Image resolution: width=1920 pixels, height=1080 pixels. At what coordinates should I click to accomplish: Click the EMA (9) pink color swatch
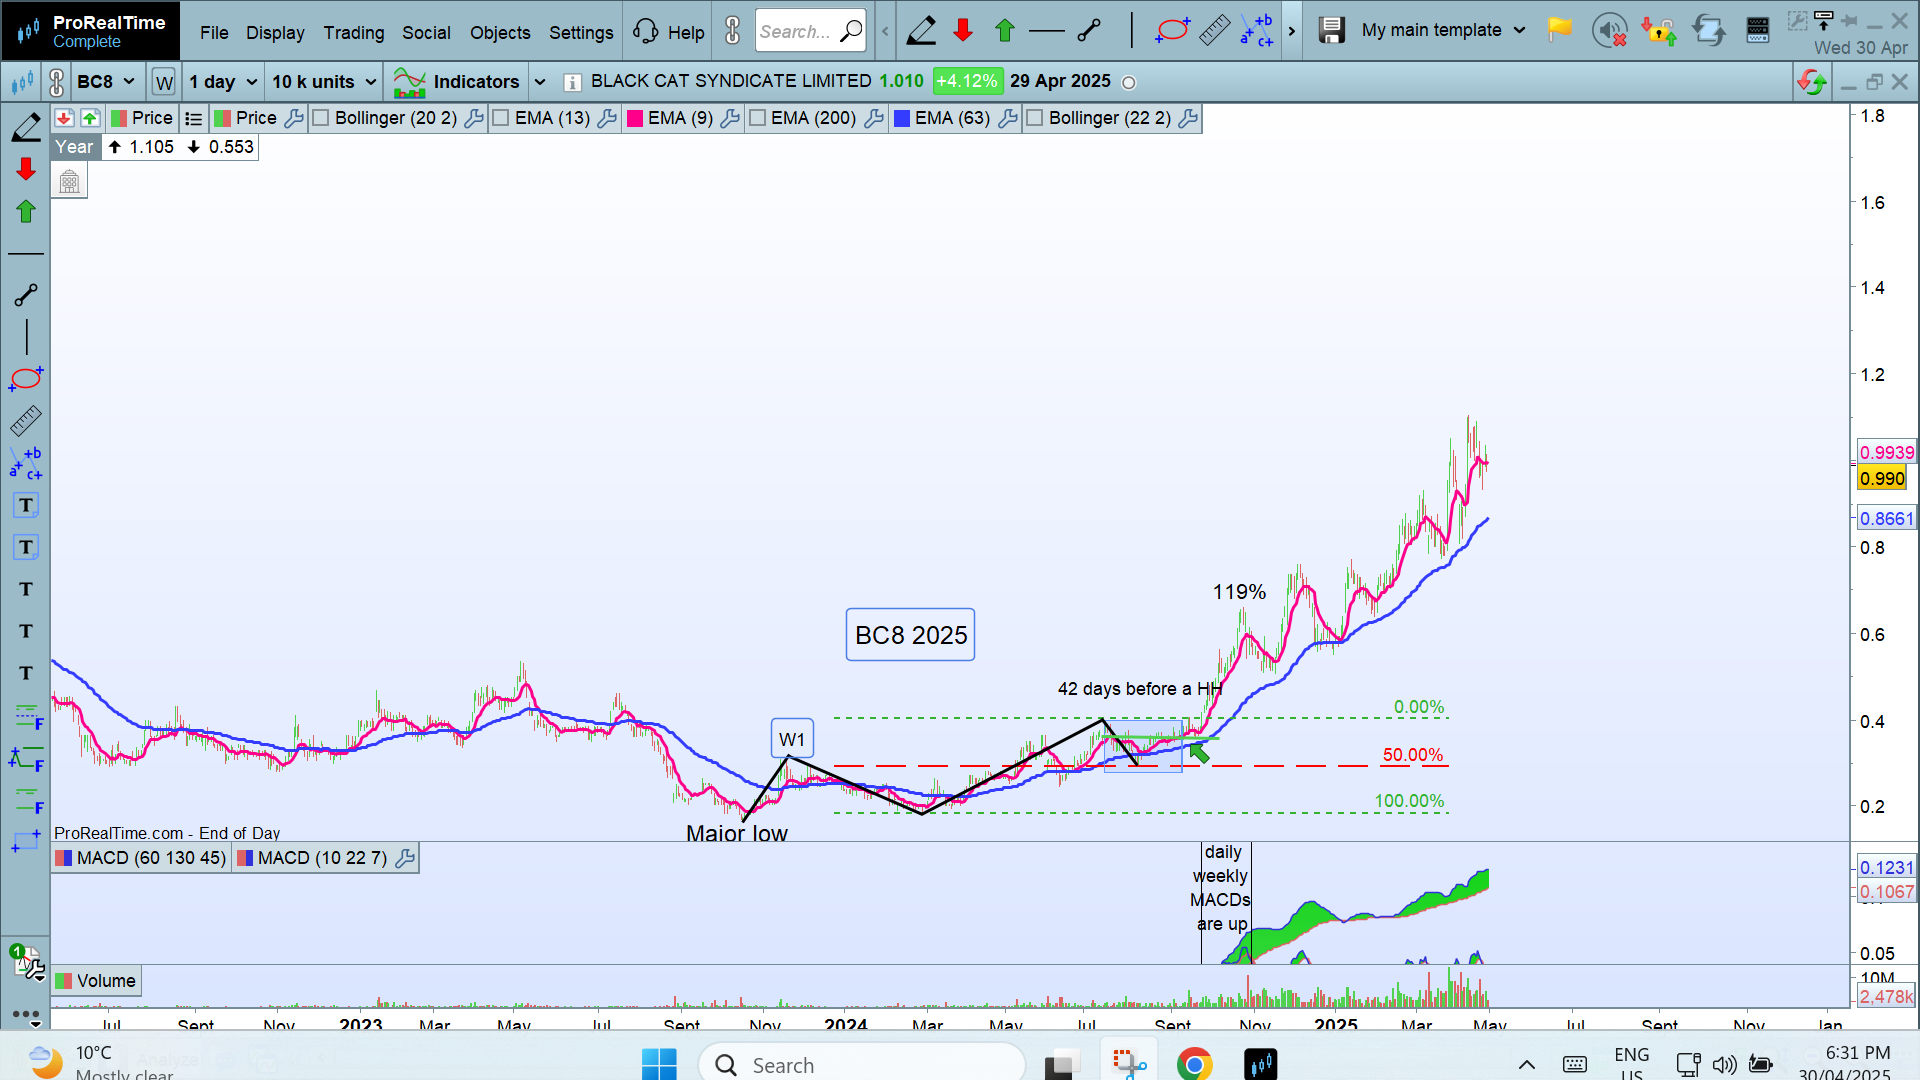pyautogui.click(x=635, y=118)
